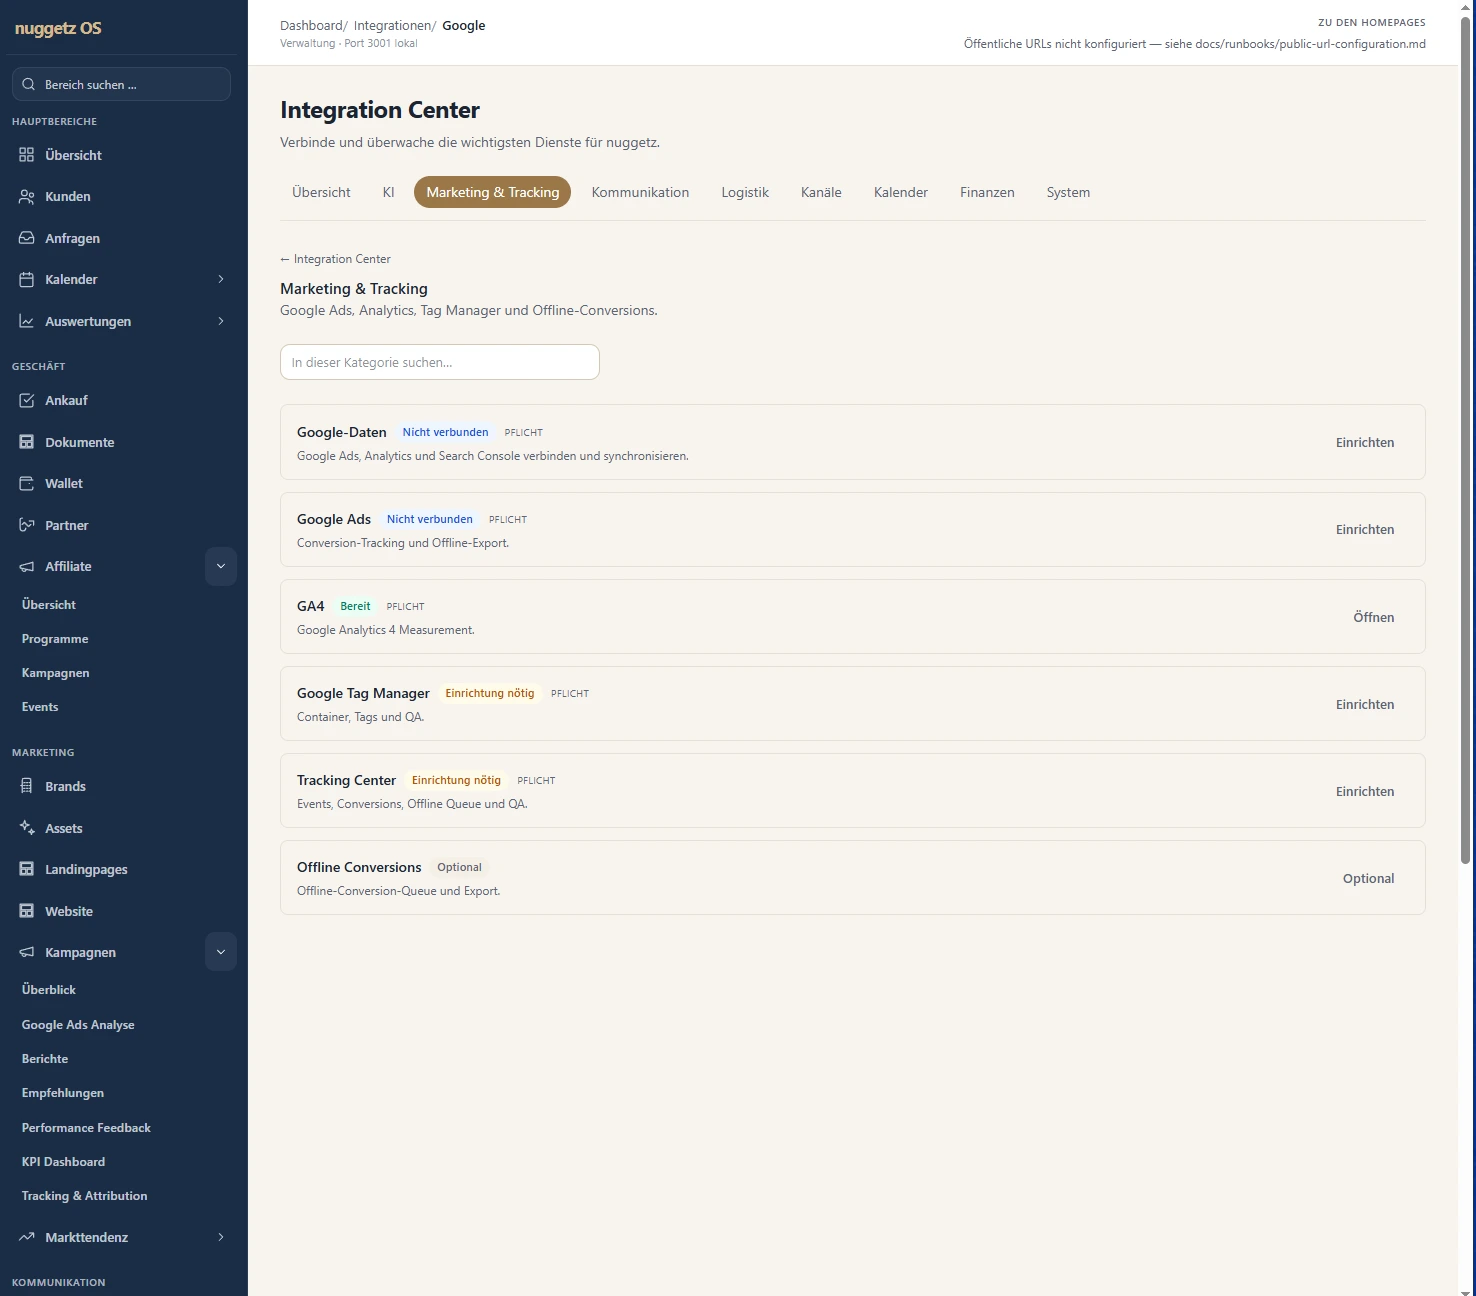Click the Kalender icon in the sidebar
This screenshot has width=1476, height=1296.
pyautogui.click(x=27, y=279)
